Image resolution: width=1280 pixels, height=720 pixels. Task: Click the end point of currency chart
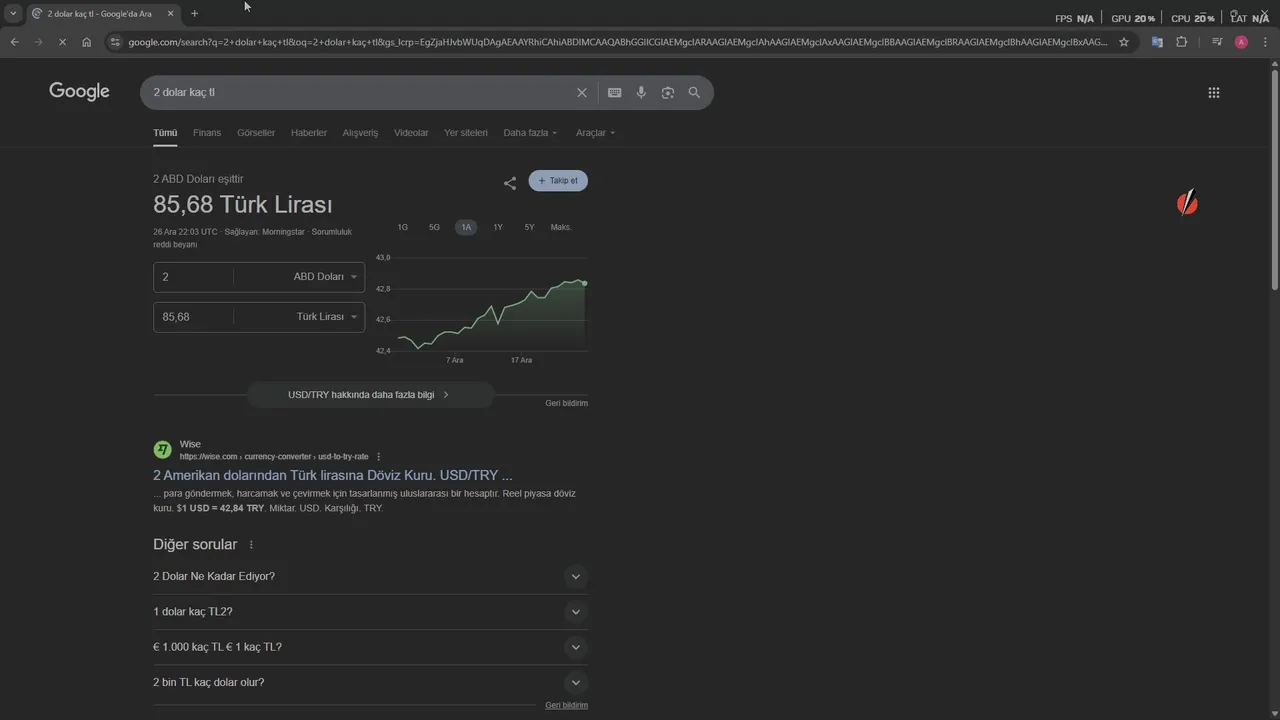pyautogui.click(x=585, y=283)
